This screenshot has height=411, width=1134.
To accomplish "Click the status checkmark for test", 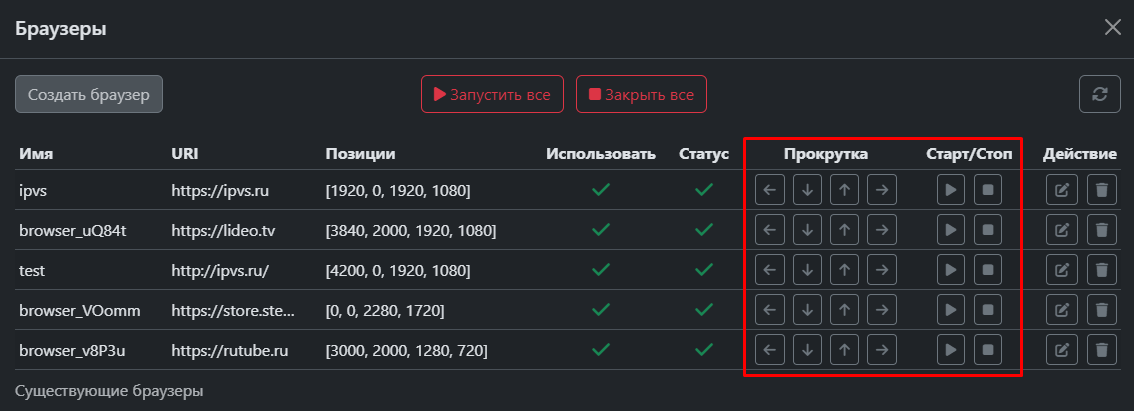I will click(704, 270).
